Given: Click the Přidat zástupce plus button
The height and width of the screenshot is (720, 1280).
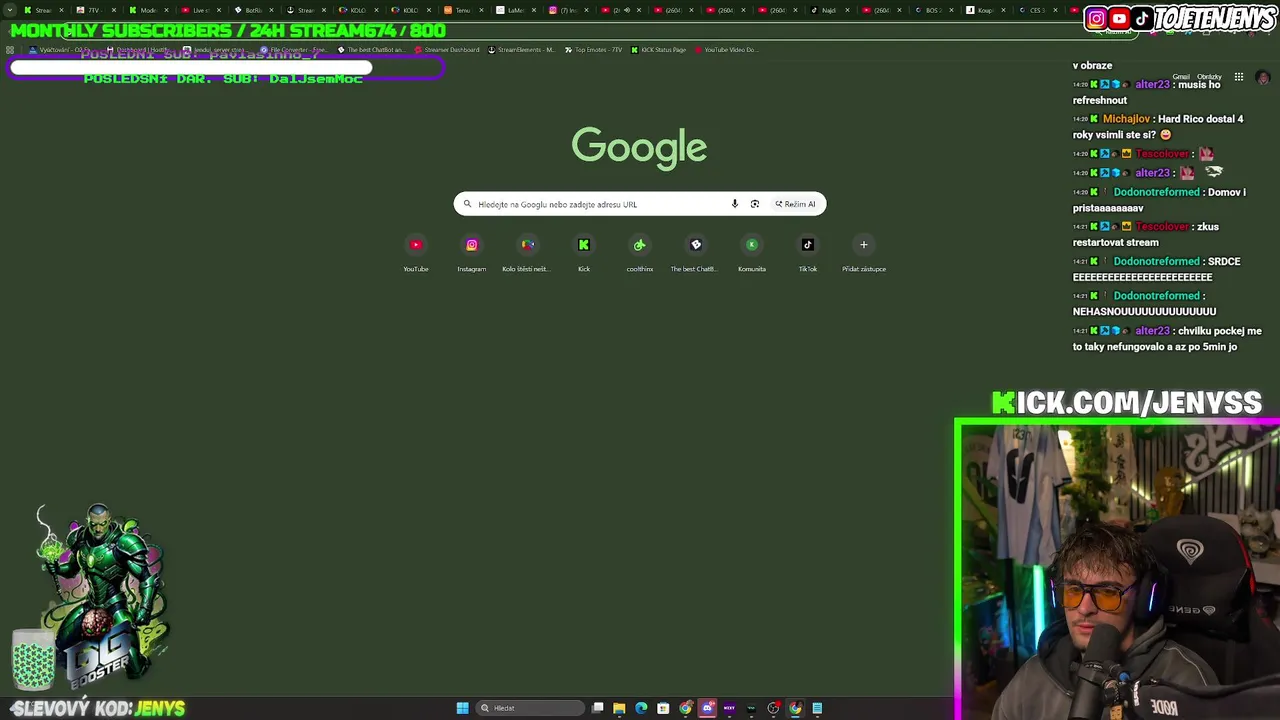Looking at the screenshot, I should click(x=864, y=245).
